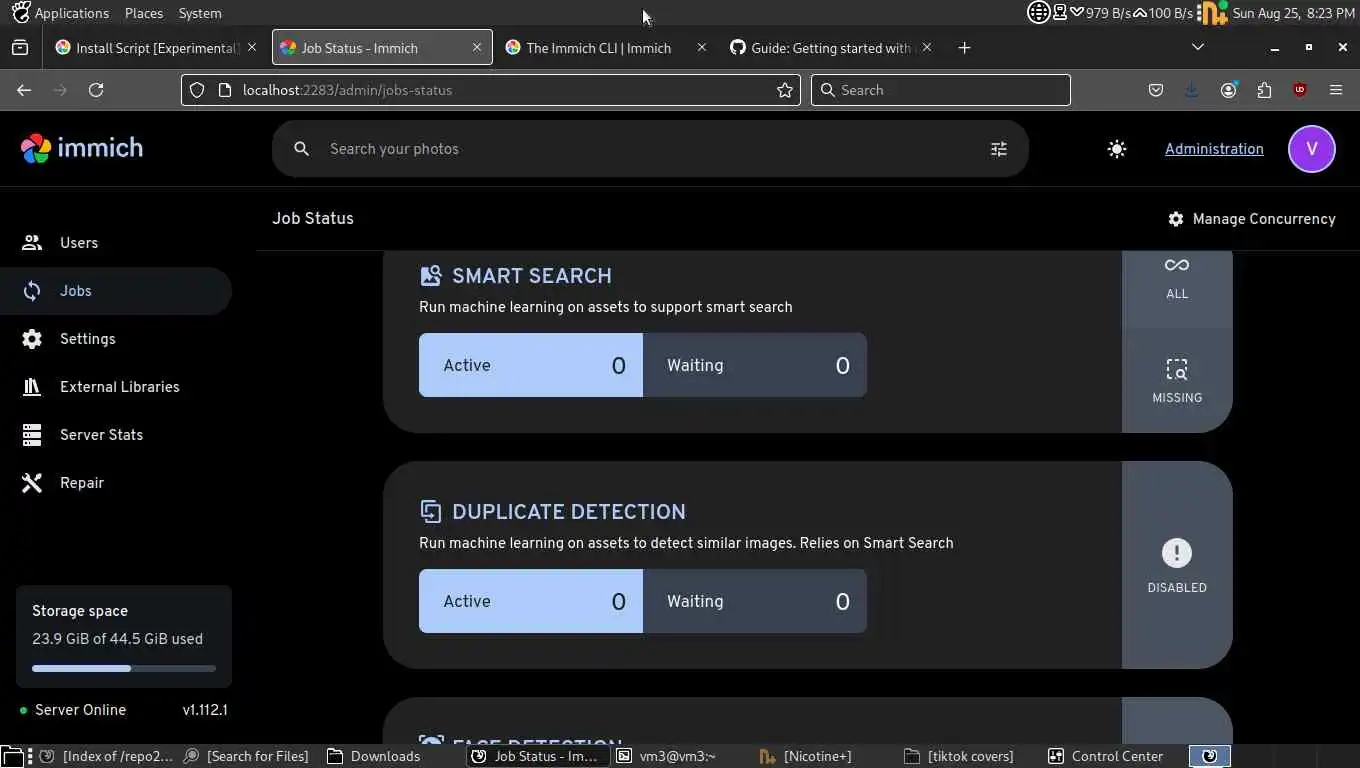Open Control Center taskbar item

(x=1115, y=756)
